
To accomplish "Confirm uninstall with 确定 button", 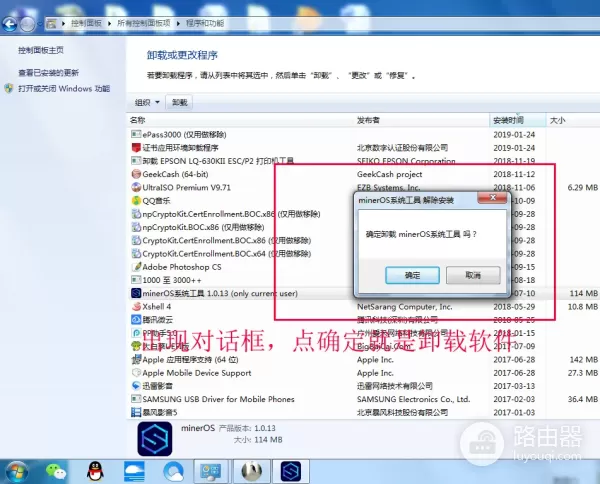I will point(412,275).
